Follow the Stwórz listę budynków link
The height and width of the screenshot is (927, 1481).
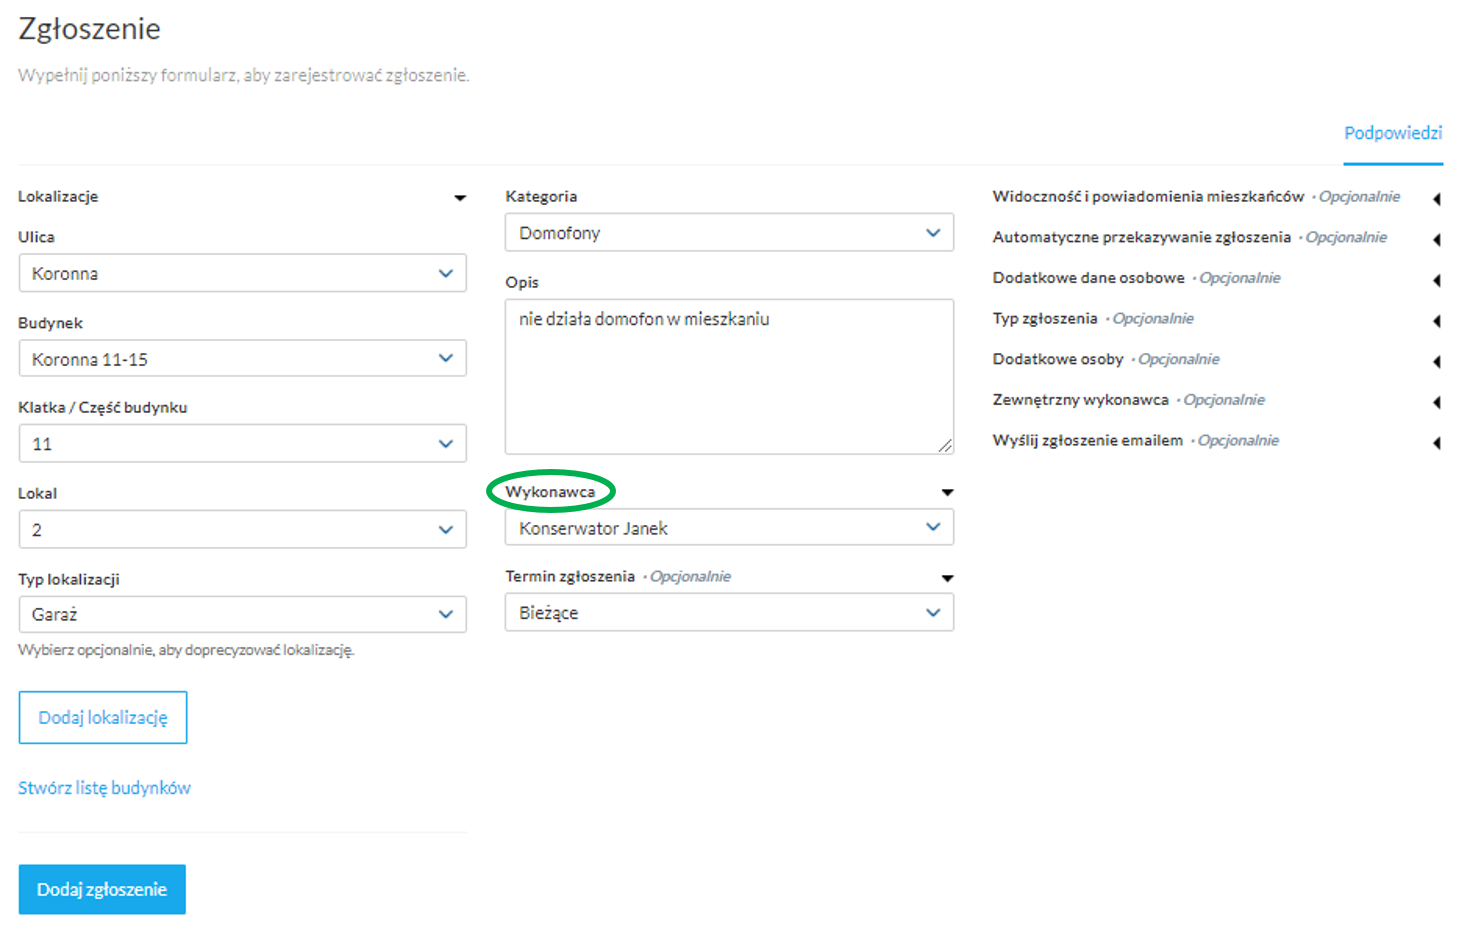click(104, 788)
